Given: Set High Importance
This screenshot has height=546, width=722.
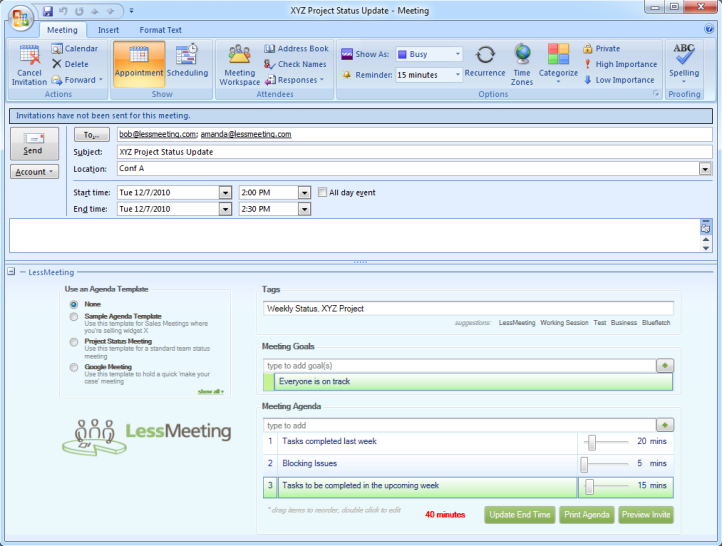Looking at the screenshot, I should [x=620, y=64].
